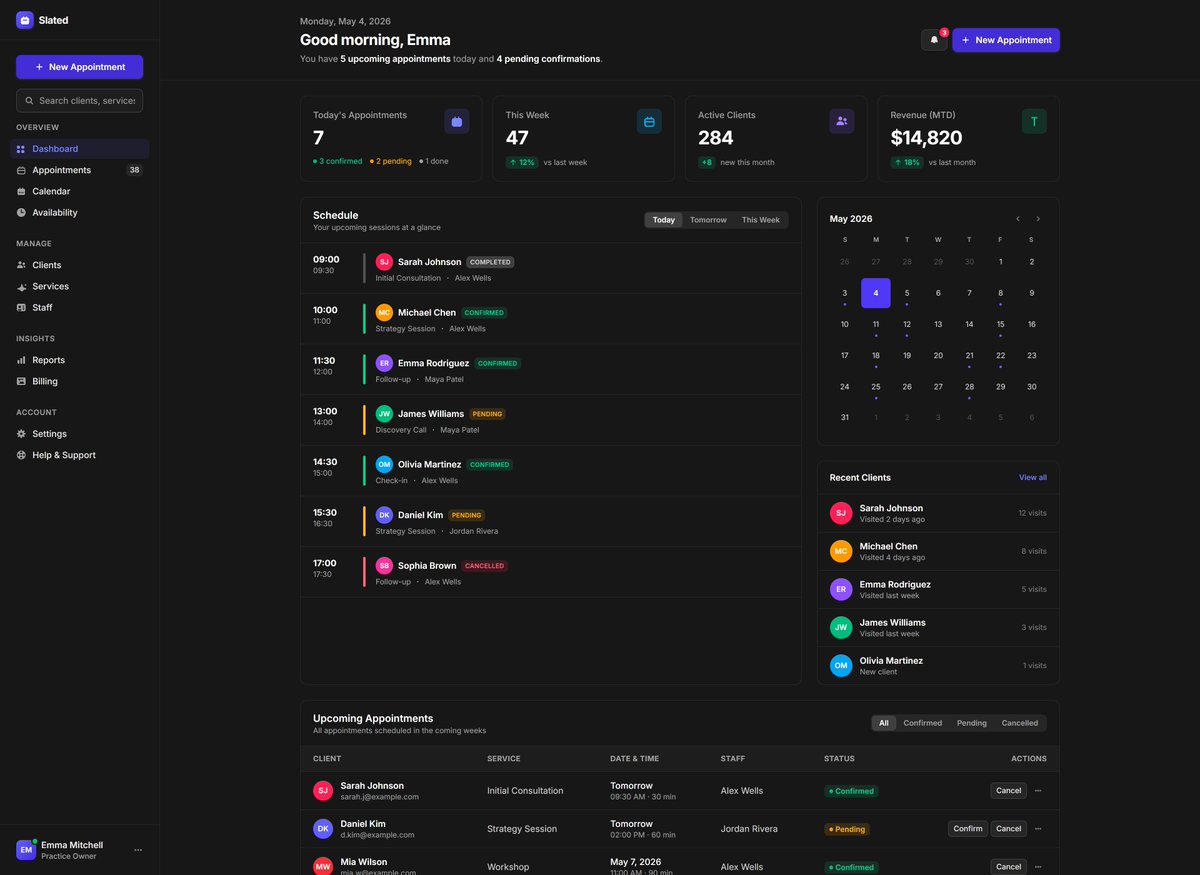Focus the Search clients, services field

80,100
